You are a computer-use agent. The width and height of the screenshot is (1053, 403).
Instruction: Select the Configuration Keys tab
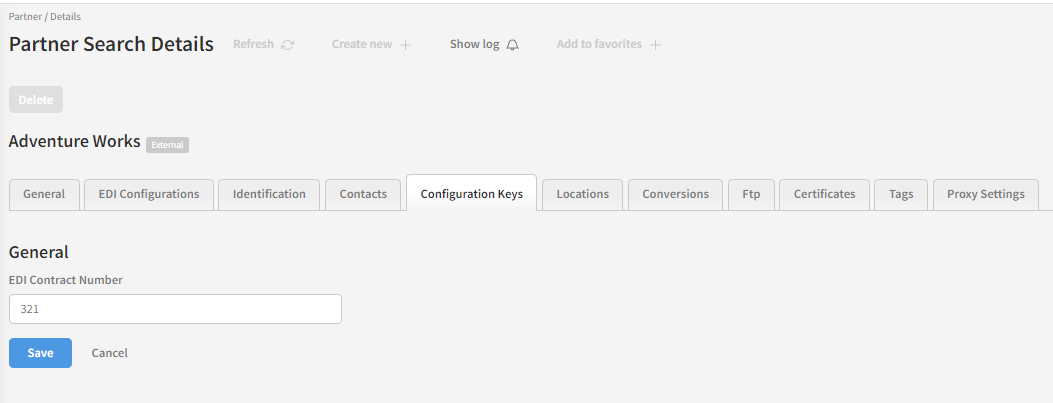click(x=471, y=194)
